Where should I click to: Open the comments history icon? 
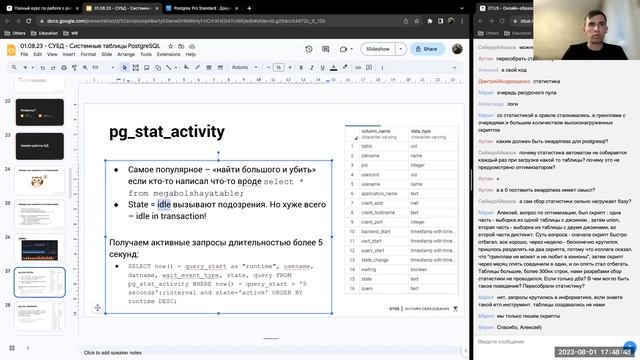pos(325,49)
